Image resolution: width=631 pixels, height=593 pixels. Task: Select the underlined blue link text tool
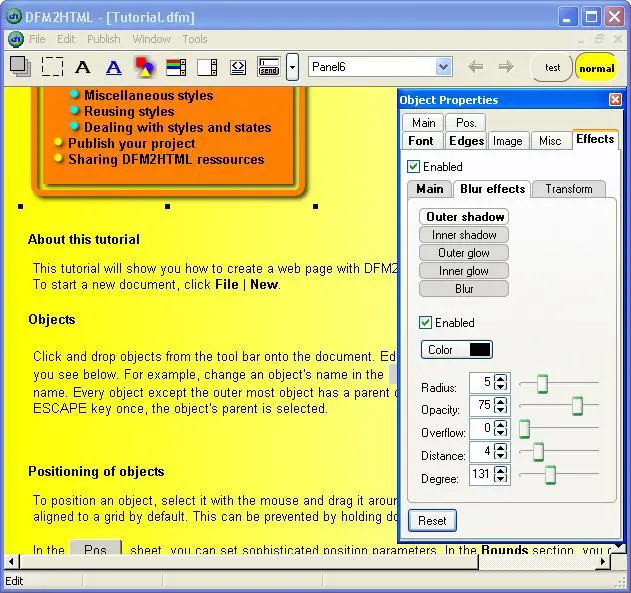coord(113,67)
